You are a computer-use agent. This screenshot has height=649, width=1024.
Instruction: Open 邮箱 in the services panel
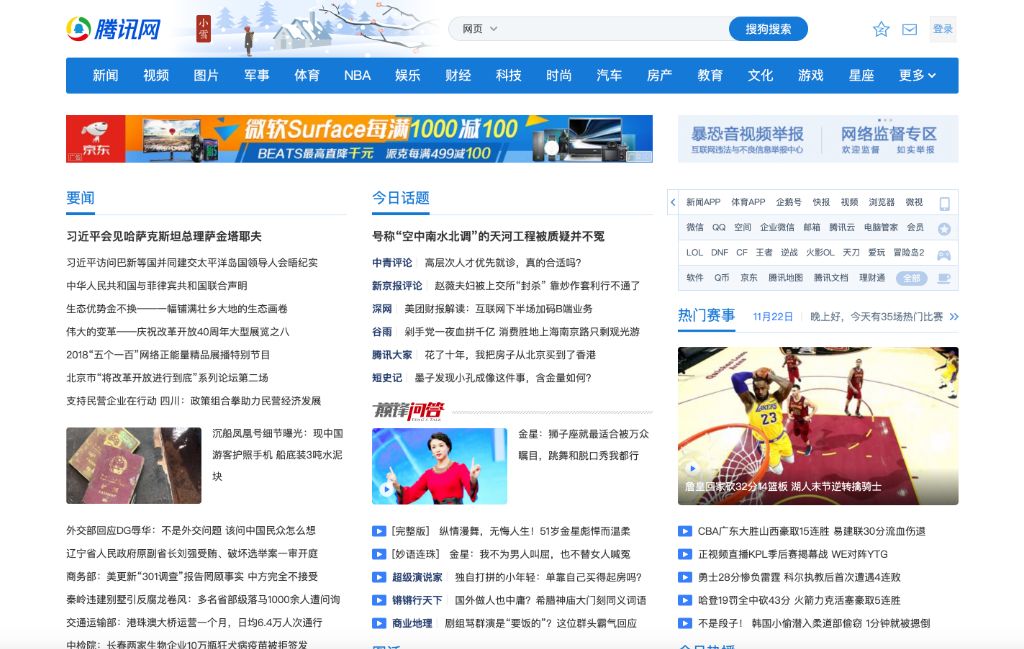pyautogui.click(x=812, y=227)
